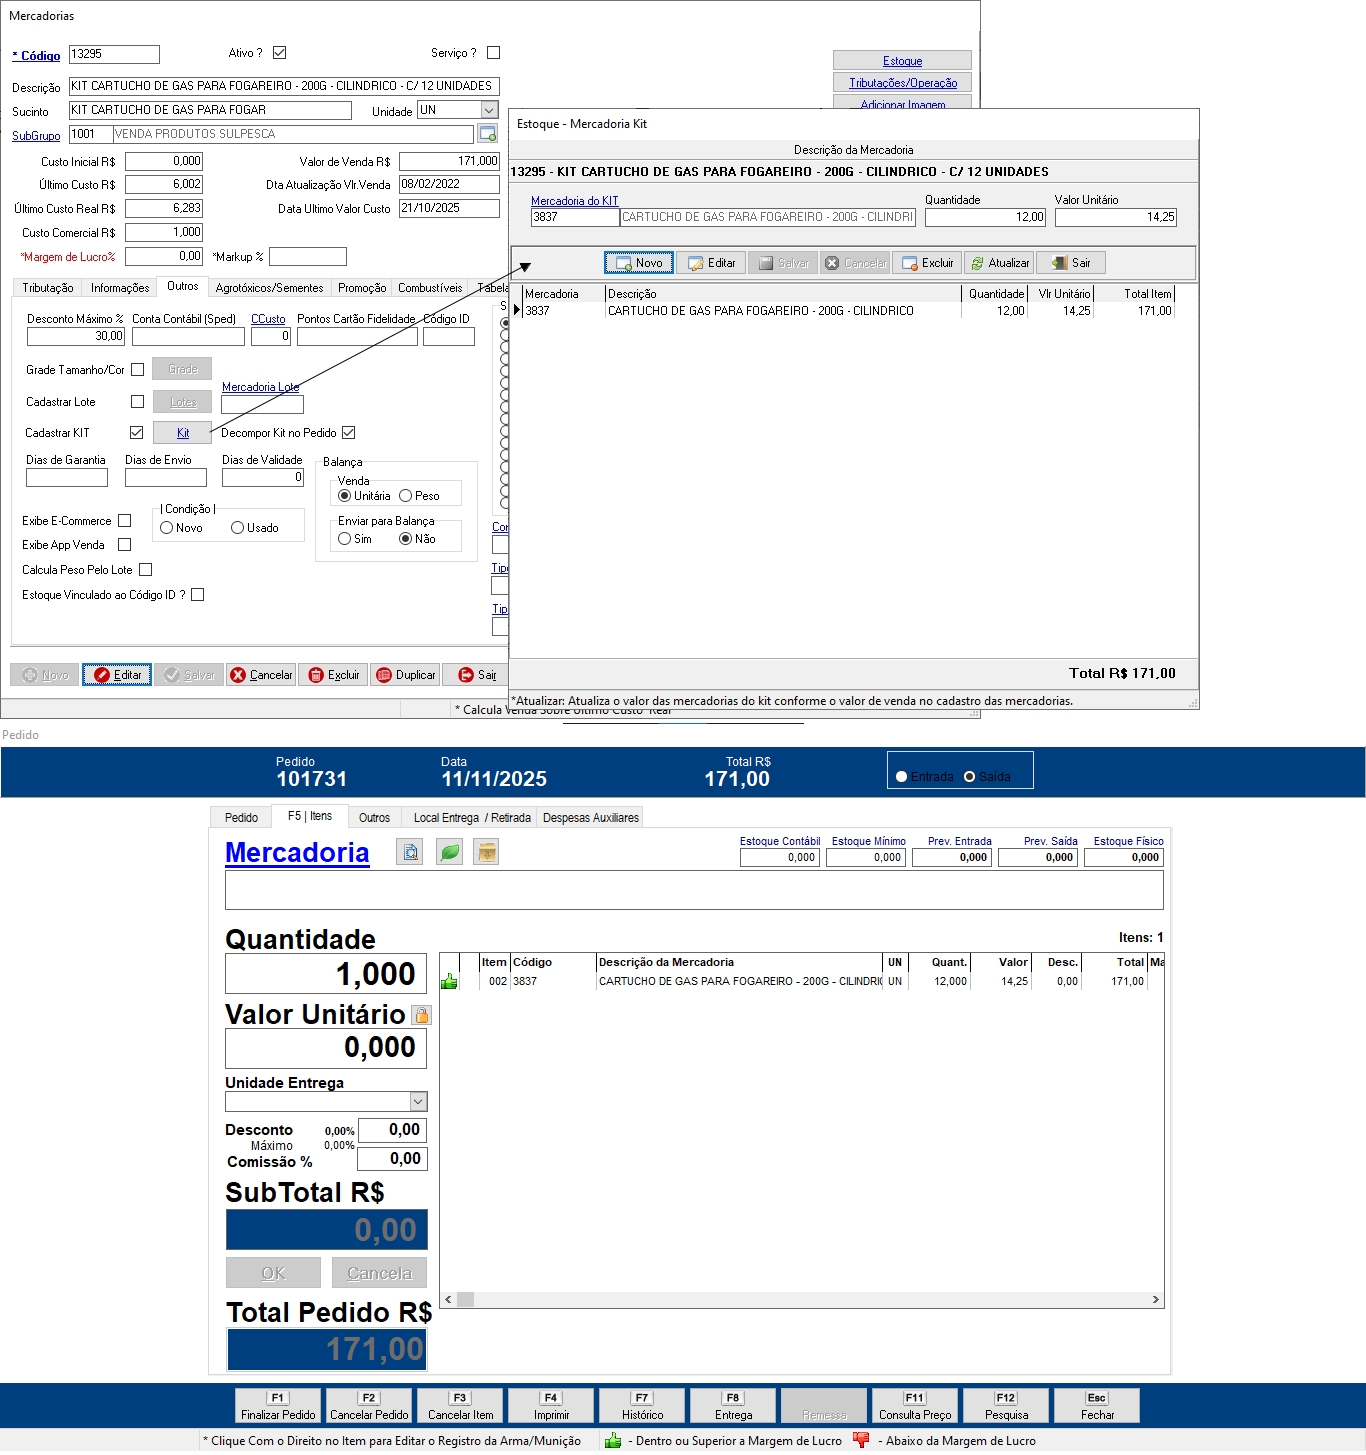The image size is (1366, 1455).
Task: Enable Cadastrar Lote checkbox
Action: pos(138,402)
